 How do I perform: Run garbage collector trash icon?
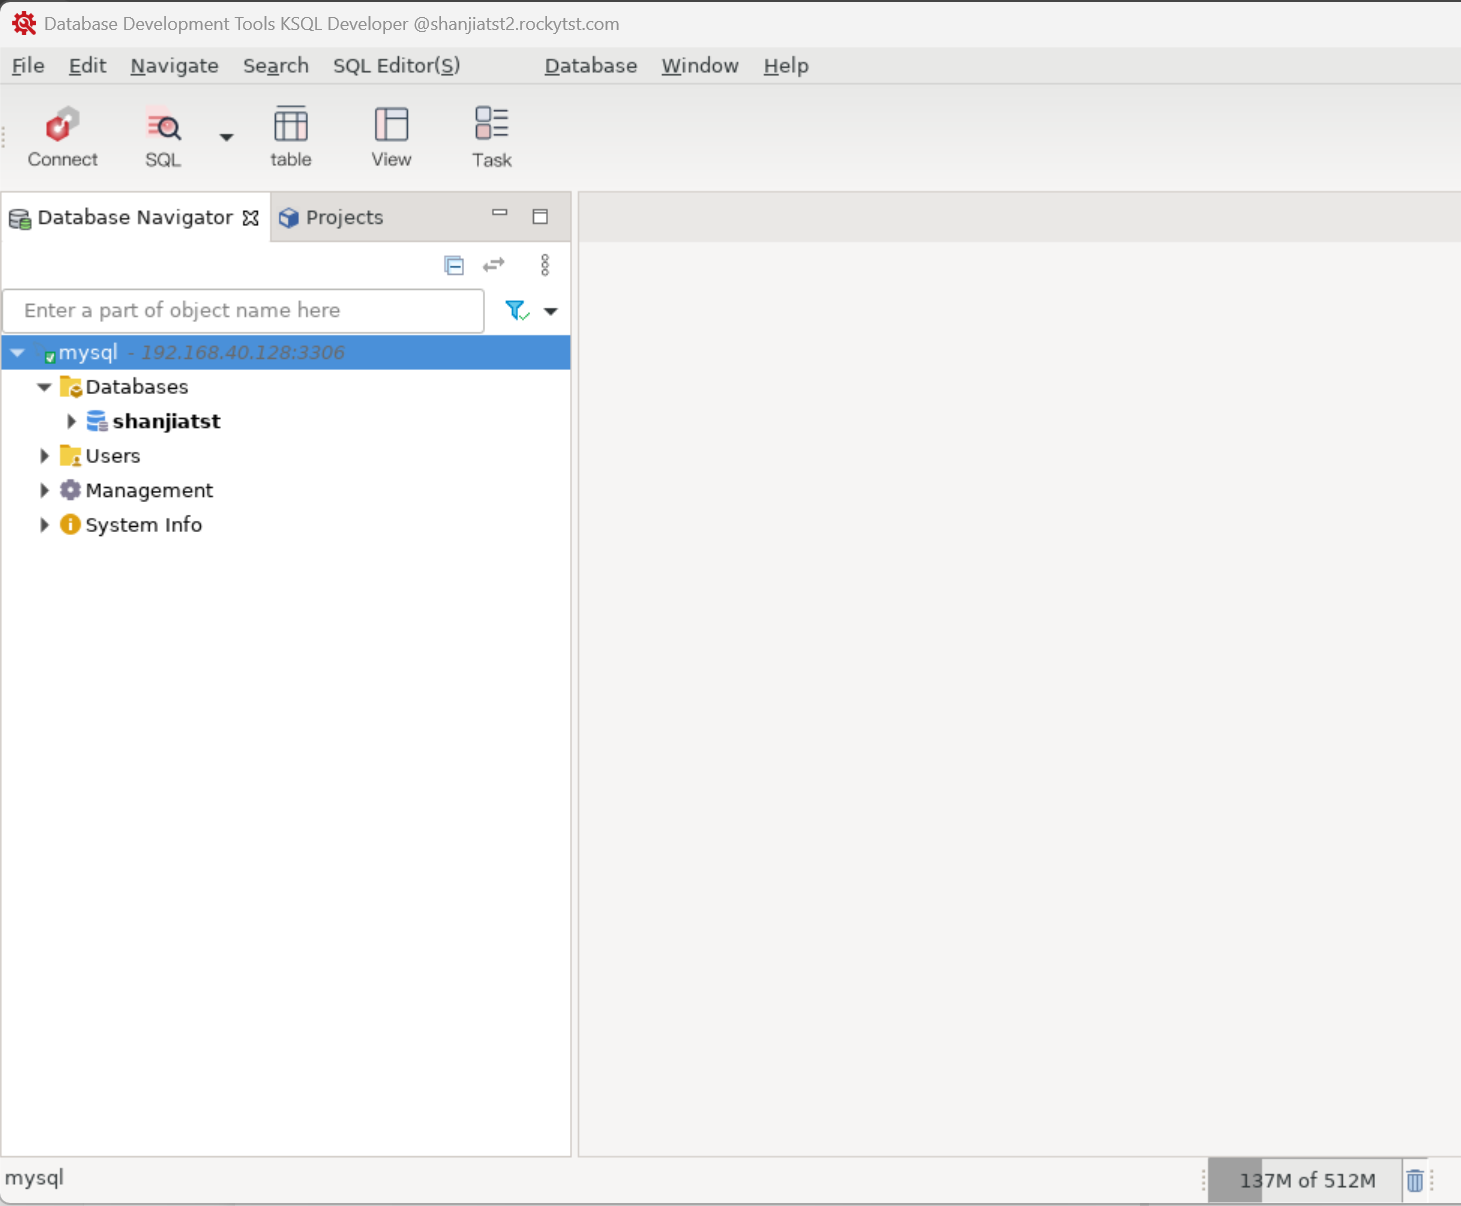click(x=1415, y=1181)
